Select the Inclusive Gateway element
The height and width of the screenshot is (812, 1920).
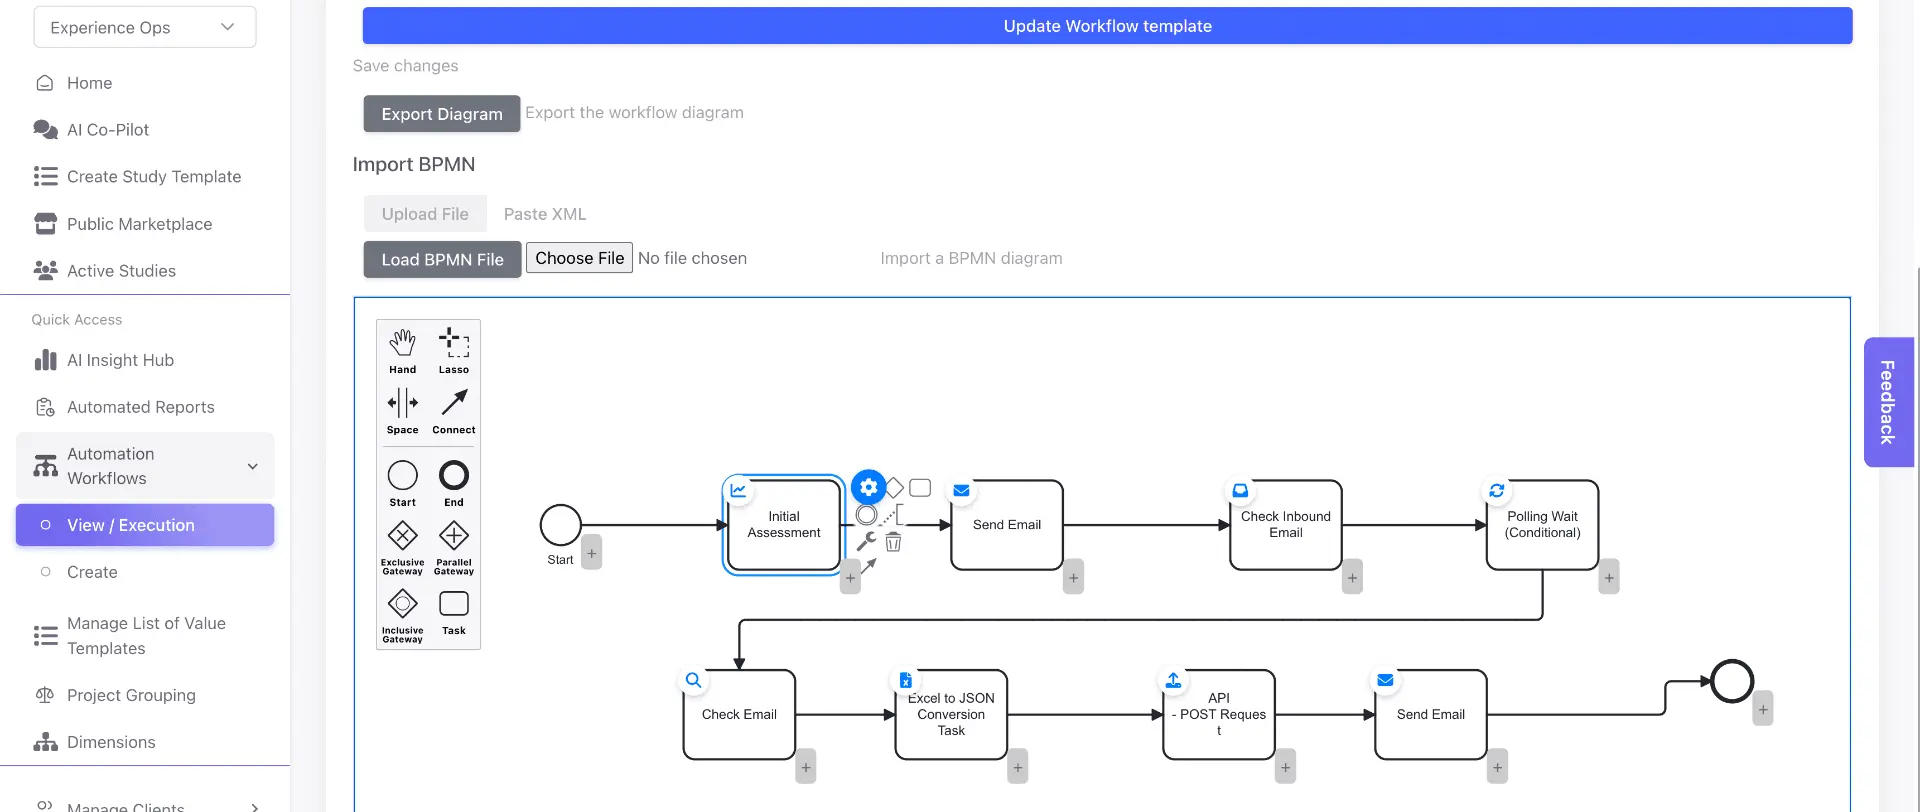point(402,614)
